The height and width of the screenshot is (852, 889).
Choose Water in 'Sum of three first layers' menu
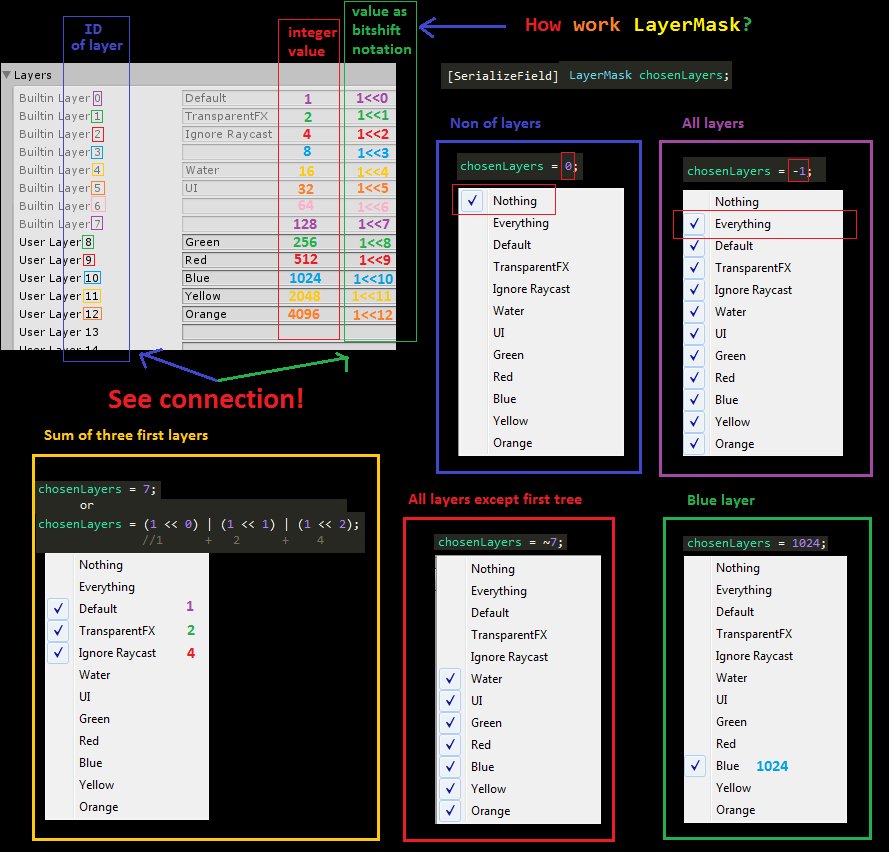tap(127, 675)
